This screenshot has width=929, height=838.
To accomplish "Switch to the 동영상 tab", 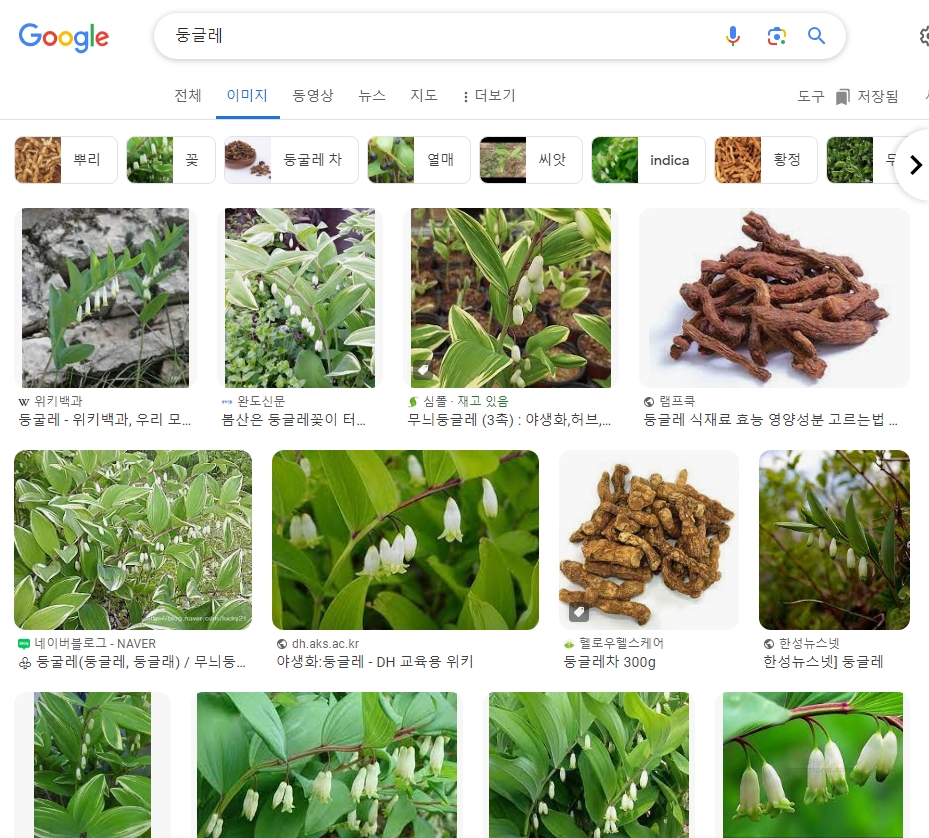I will pos(313,96).
